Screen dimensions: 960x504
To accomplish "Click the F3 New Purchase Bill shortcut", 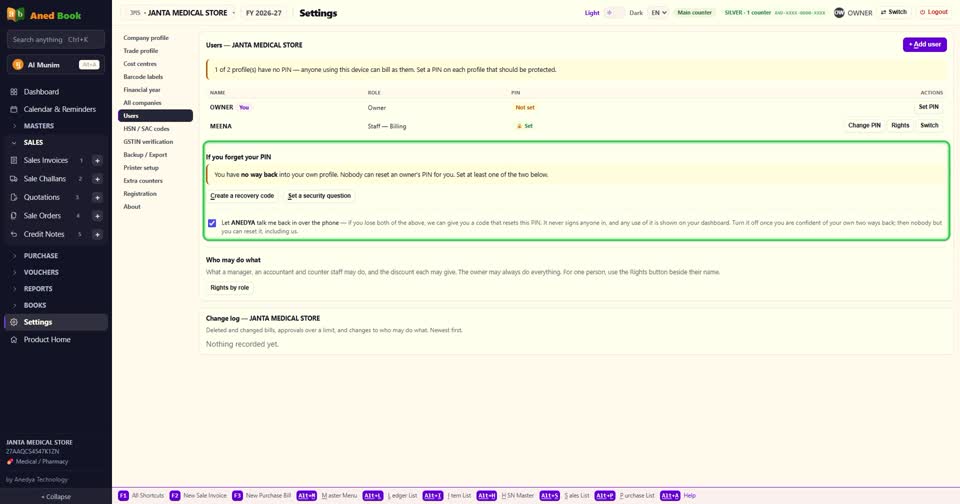I will (x=261, y=495).
